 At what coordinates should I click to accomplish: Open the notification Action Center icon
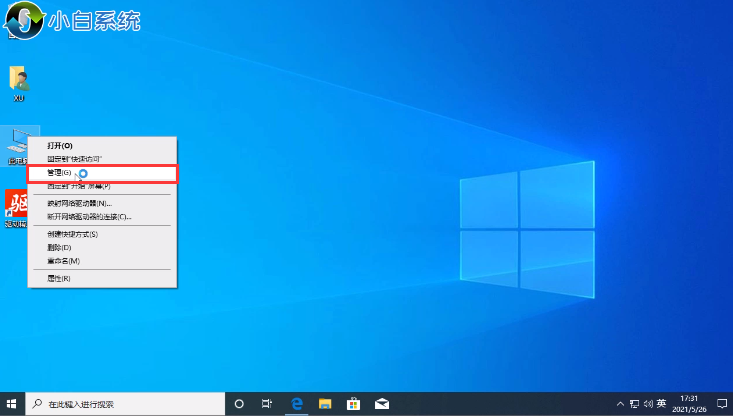[x=721, y=404]
